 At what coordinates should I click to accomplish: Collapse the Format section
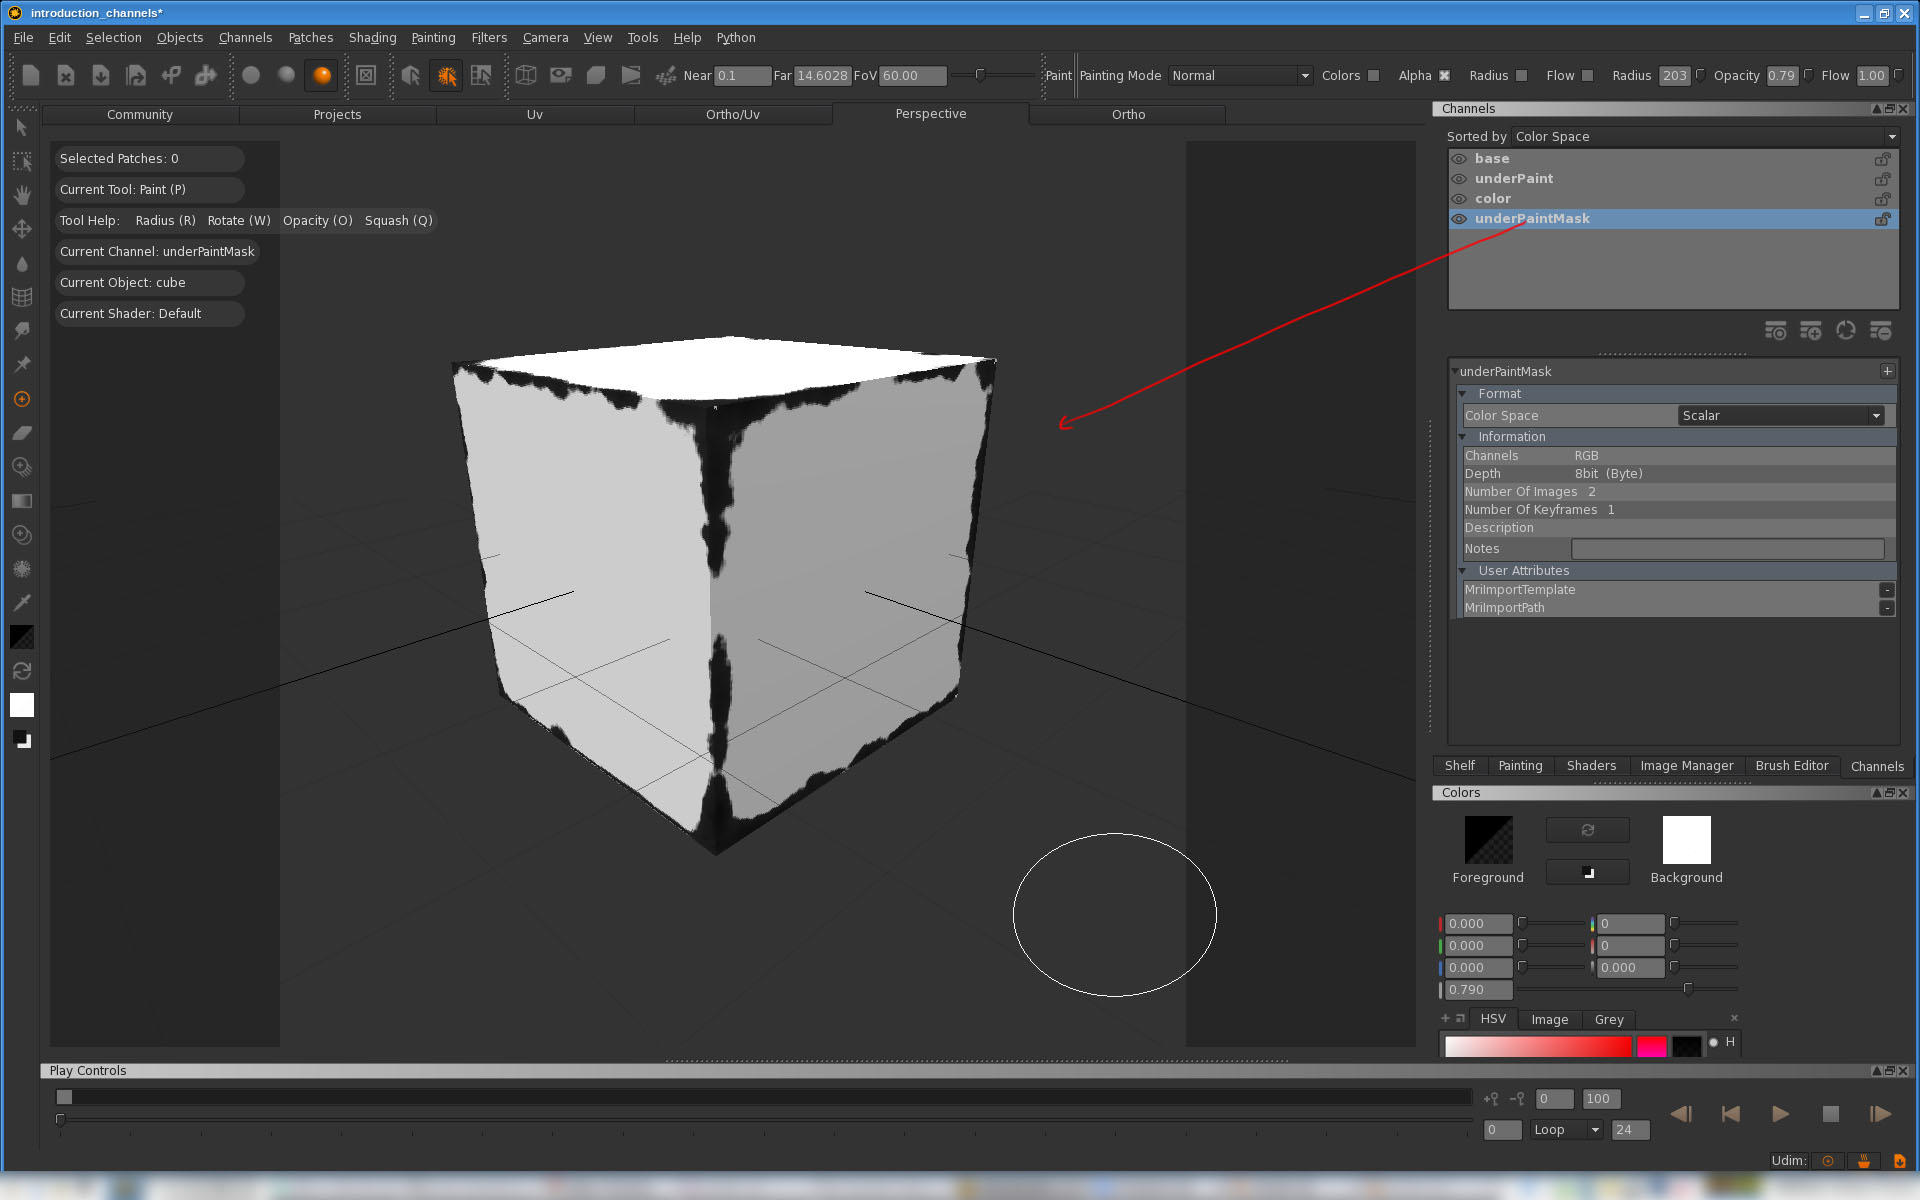(x=1463, y=394)
